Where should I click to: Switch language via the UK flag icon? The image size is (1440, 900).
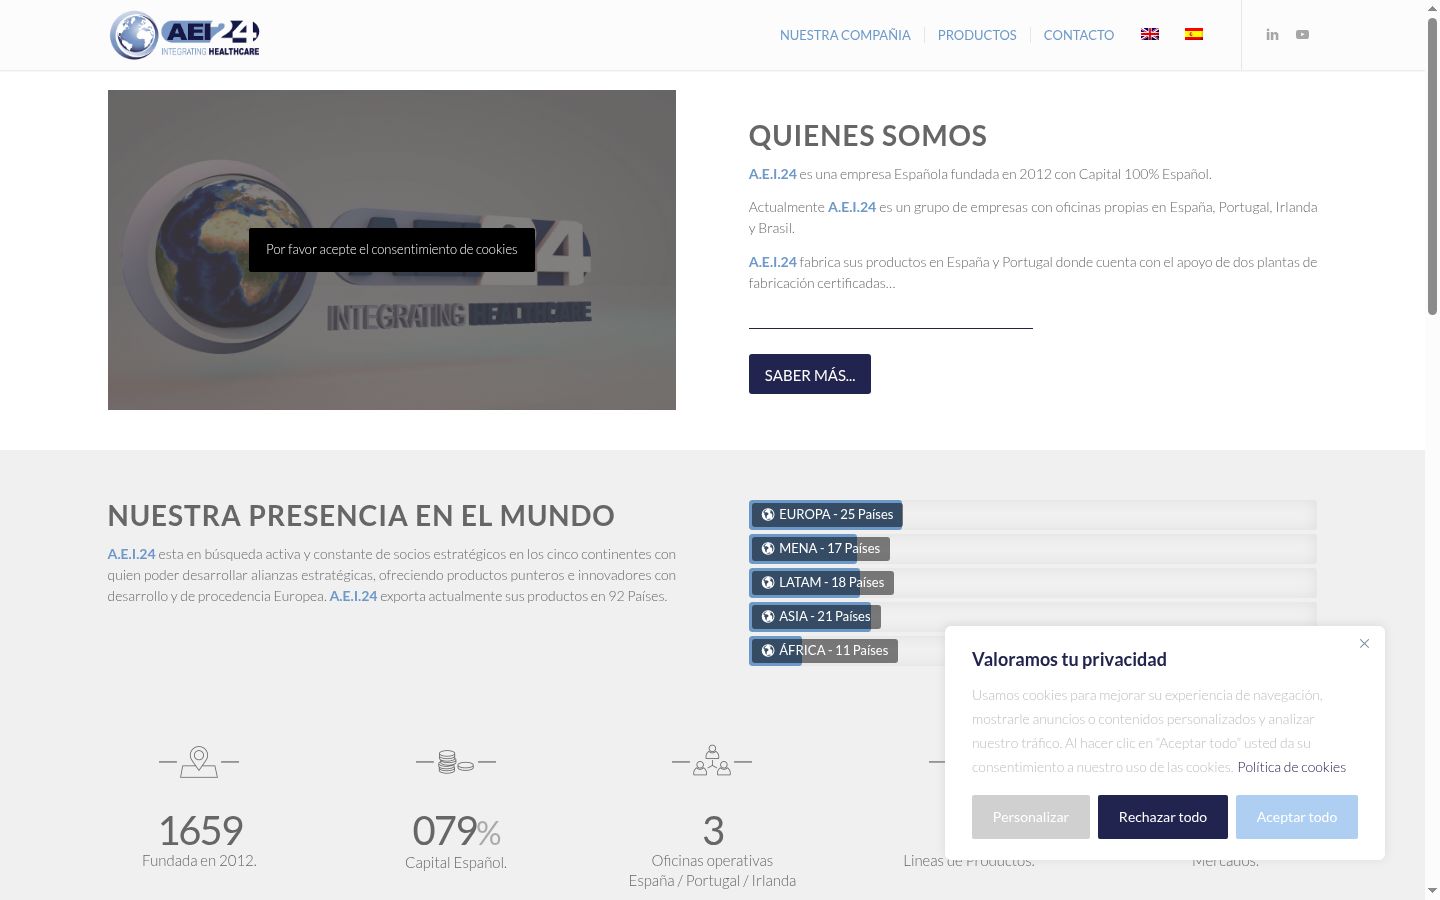(1150, 34)
